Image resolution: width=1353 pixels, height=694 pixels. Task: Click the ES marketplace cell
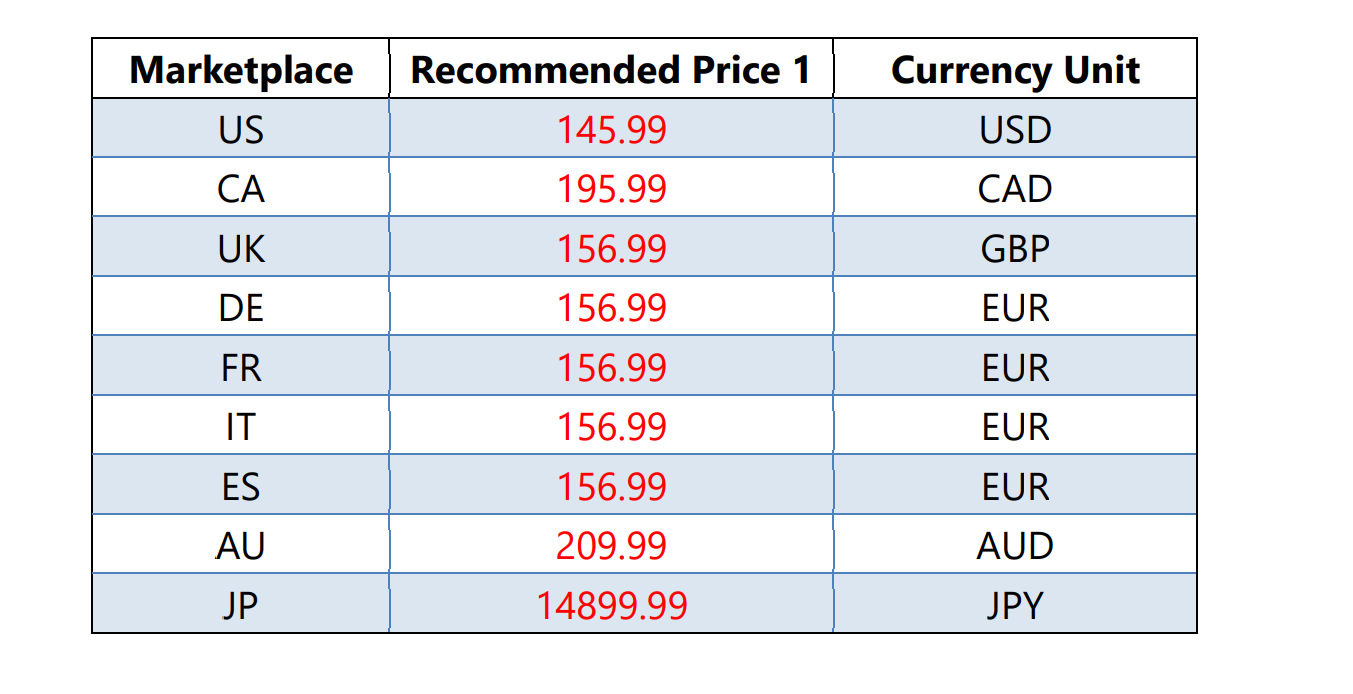pyautogui.click(x=241, y=487)
